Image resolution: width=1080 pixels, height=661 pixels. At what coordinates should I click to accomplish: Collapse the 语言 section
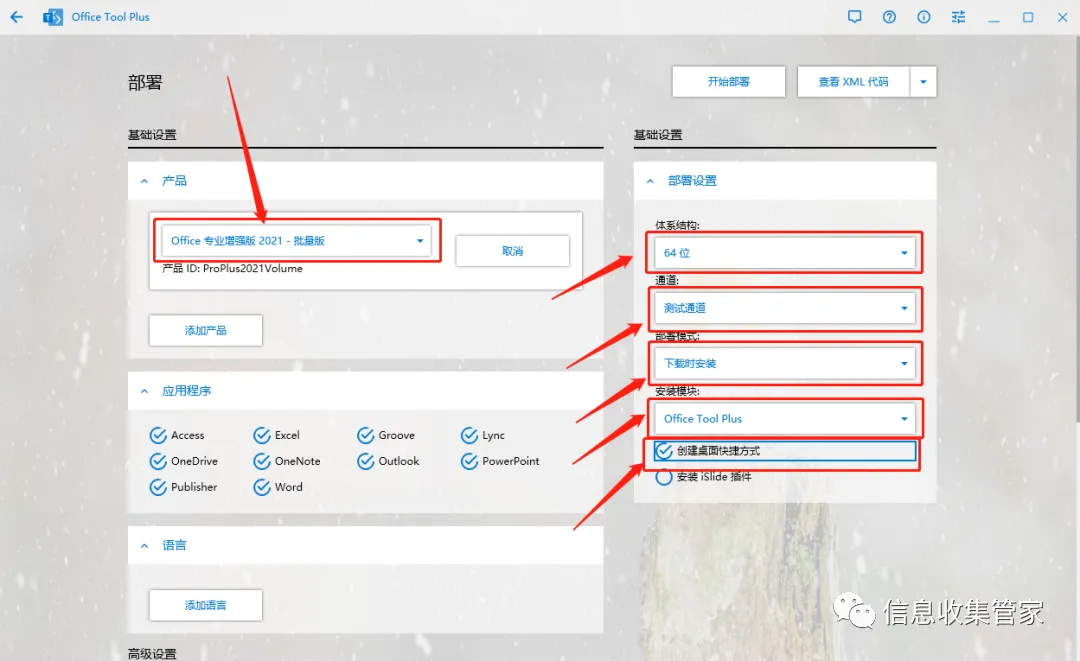pyautogui.click(x=144, y=545)
